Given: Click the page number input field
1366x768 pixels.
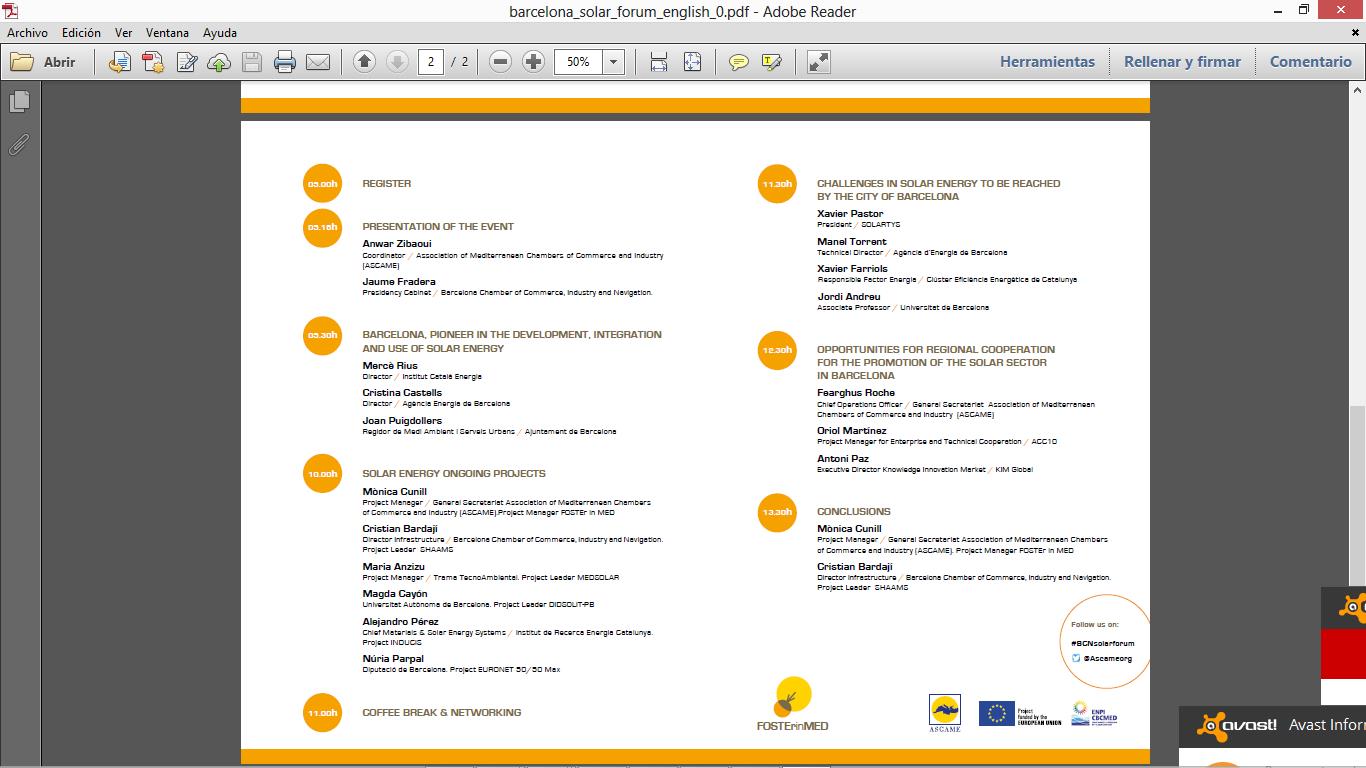Looking at the screenshot, I should point(431,62).
